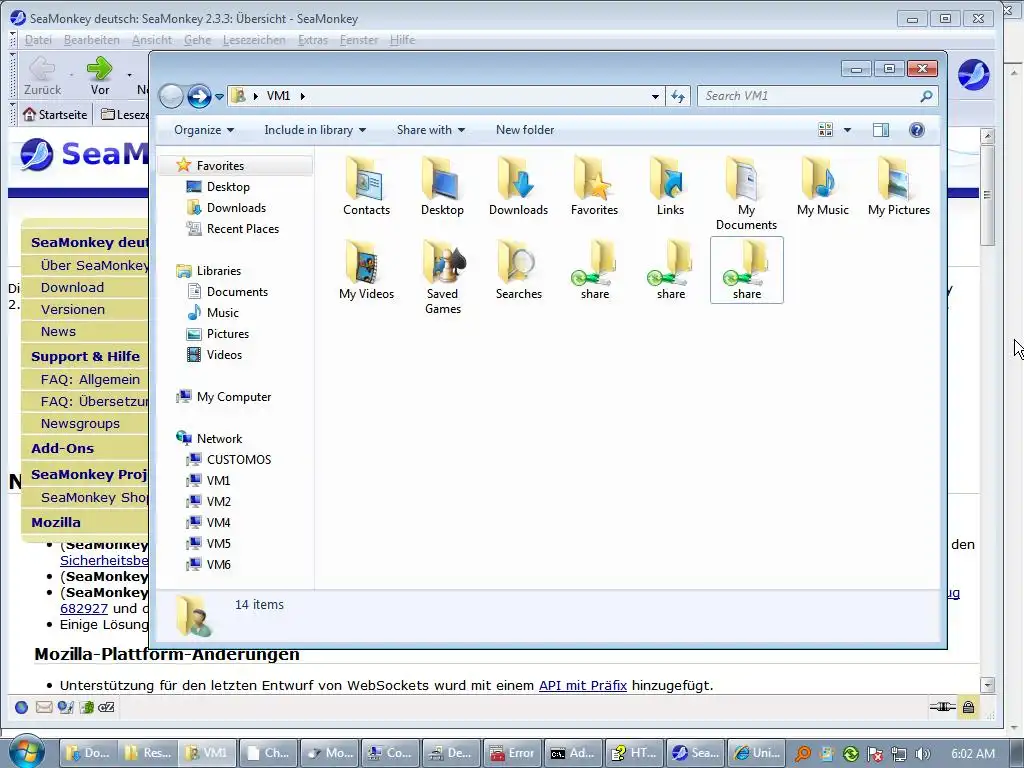Screen dimensions: 1024x768
Task: Toggle the preview pane in Explorer
Action: pos(881,129)
